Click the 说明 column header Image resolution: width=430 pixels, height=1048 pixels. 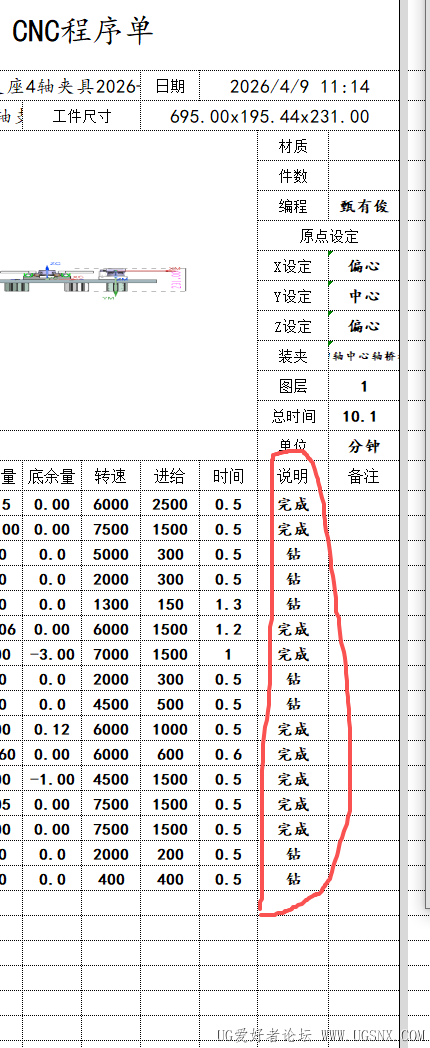tap(293, 477)
